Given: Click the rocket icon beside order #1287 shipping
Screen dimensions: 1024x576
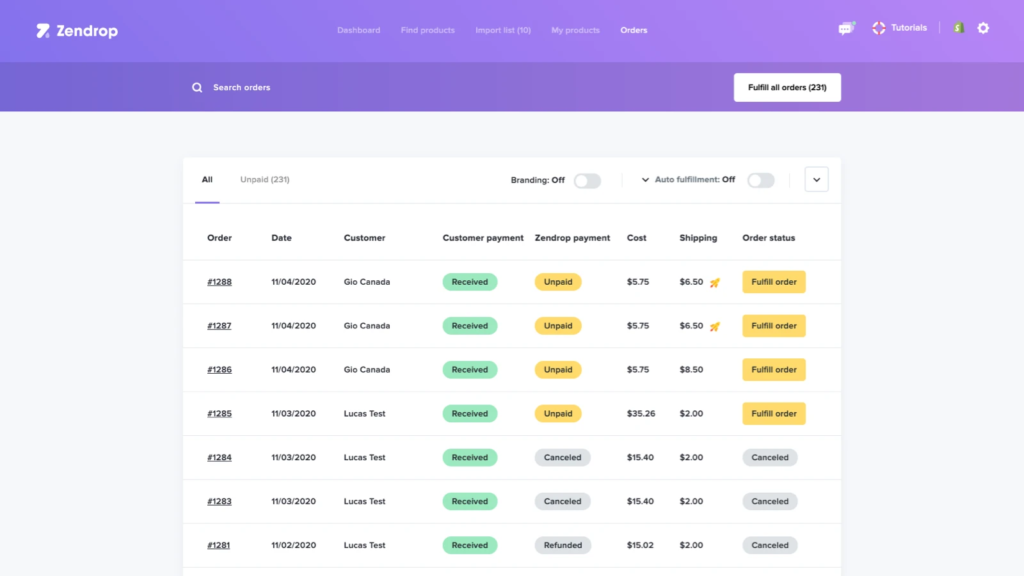Looking at the screenshot, I should pyautogui.click(x=713, y=326).
